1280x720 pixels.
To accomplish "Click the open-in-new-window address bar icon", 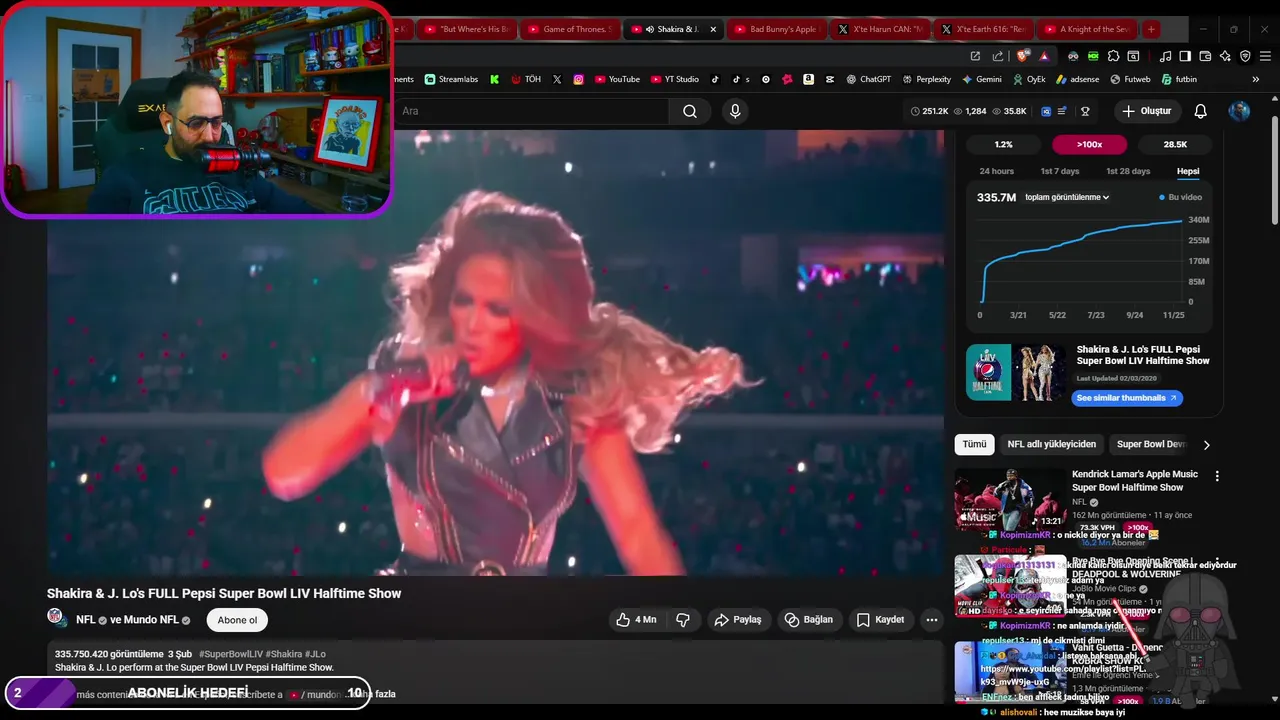I will point(975,56).
